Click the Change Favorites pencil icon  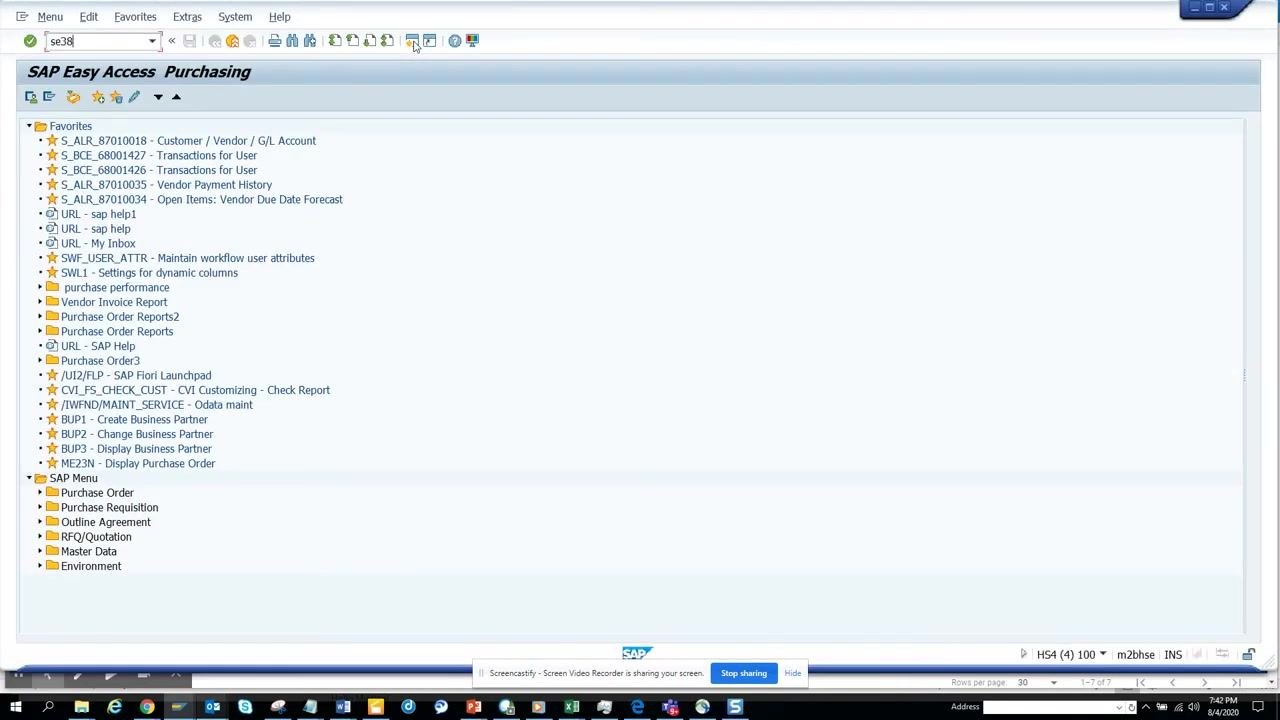point(134,97)
